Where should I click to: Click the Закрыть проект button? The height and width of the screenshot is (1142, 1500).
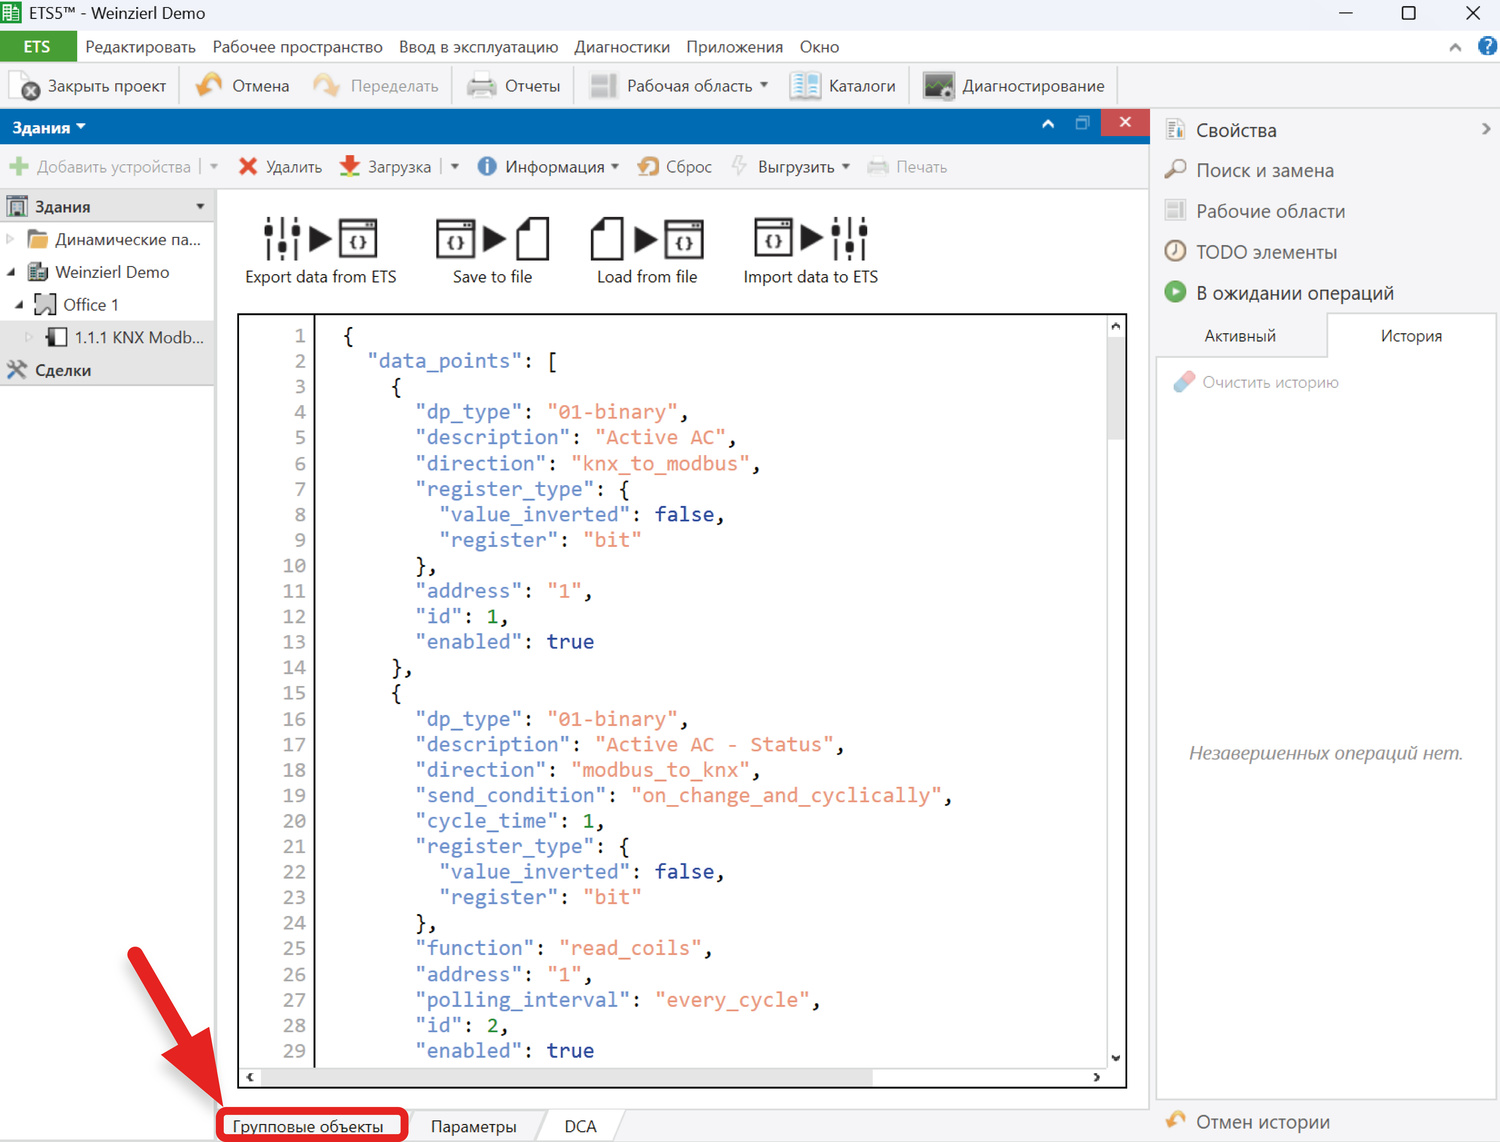tap(88, 86)
